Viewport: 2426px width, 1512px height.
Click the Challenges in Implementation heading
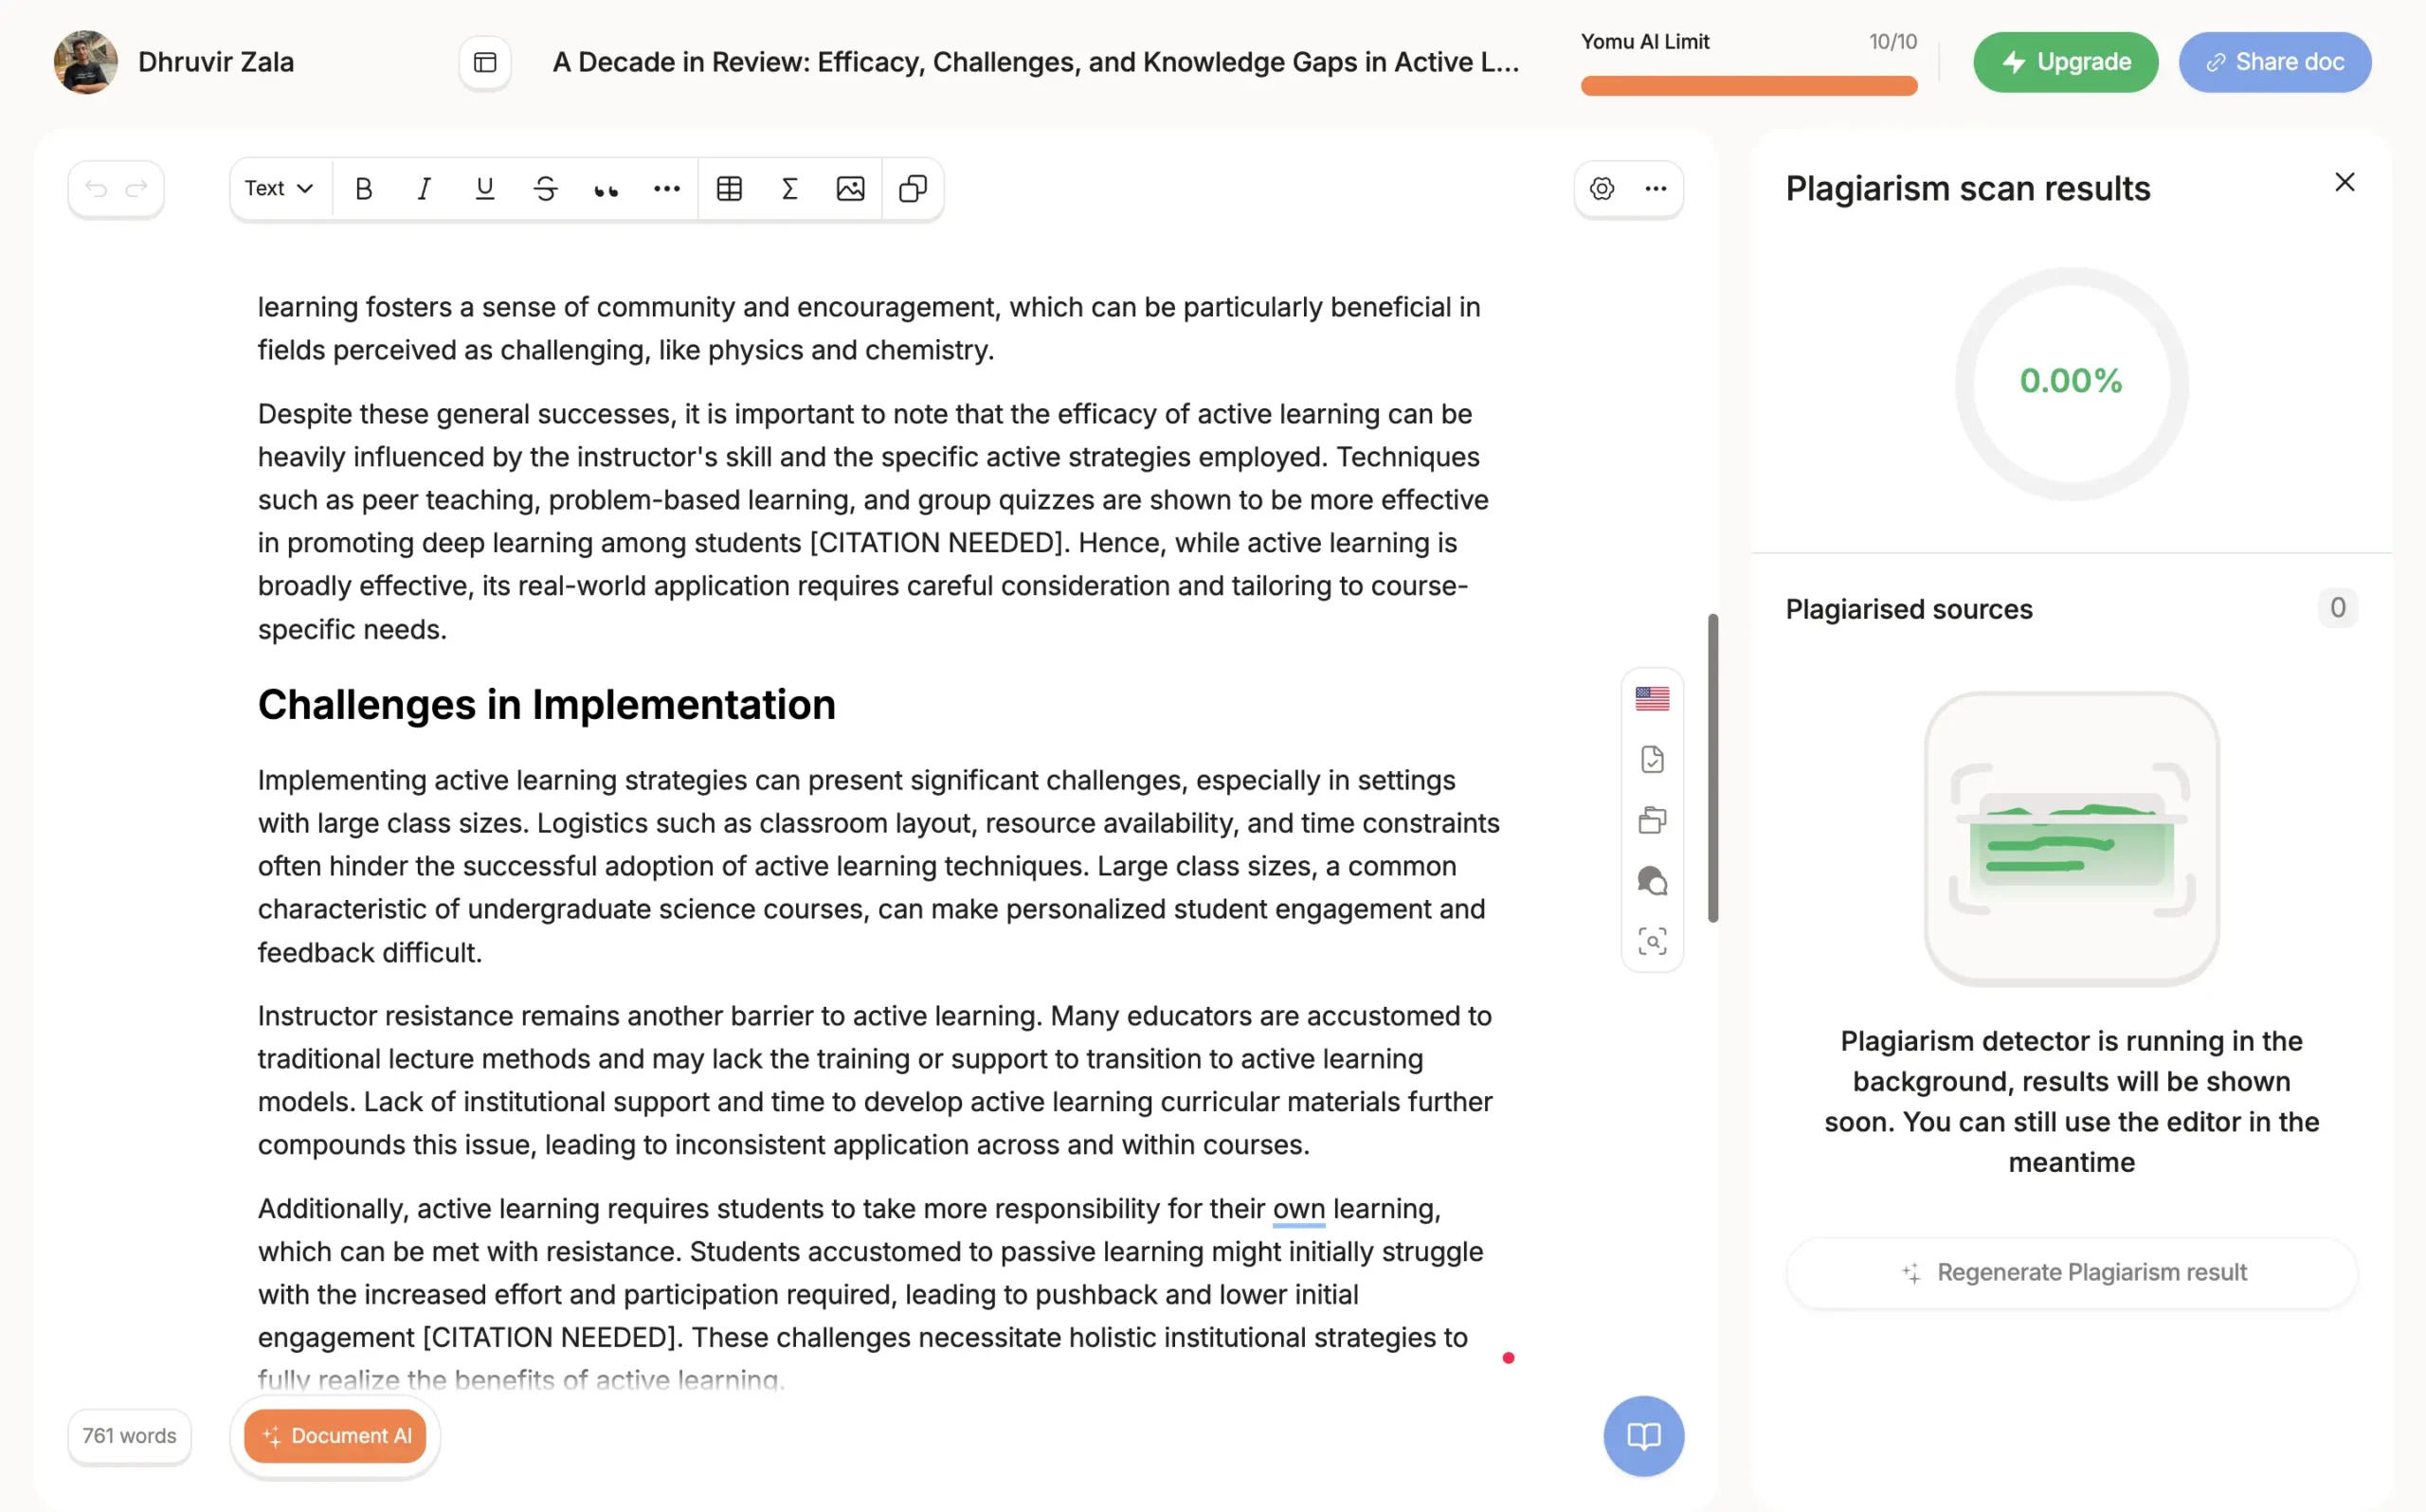[547, 704]
